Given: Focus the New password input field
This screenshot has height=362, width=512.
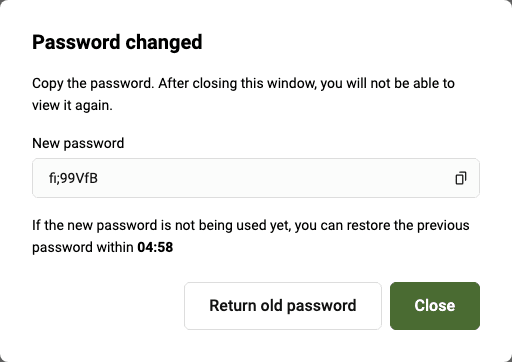Looking at the screenshot, I should tap(256, 178).
